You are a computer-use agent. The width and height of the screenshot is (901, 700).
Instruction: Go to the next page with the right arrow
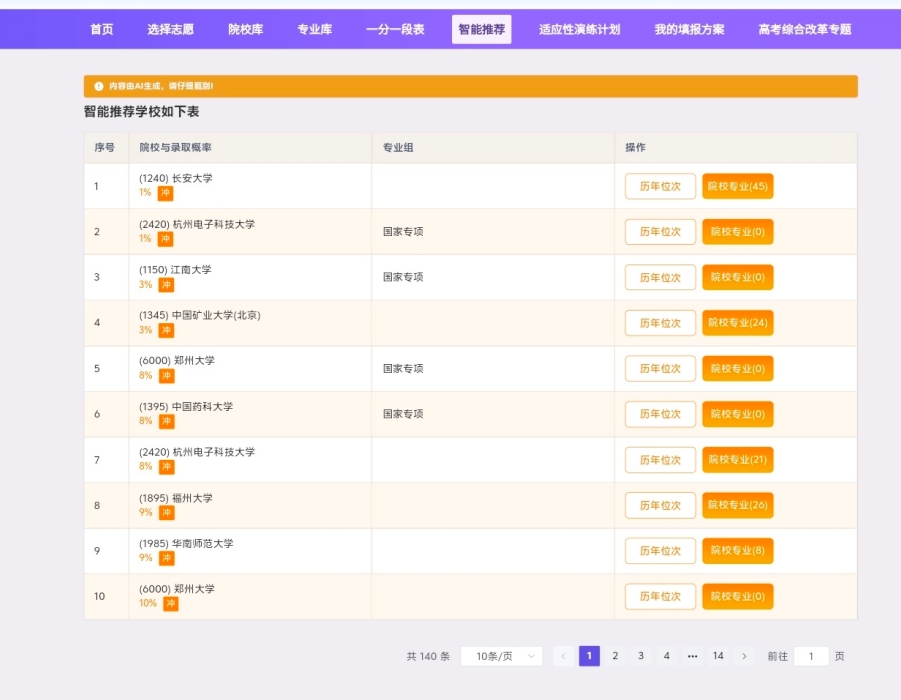(744, 656)
